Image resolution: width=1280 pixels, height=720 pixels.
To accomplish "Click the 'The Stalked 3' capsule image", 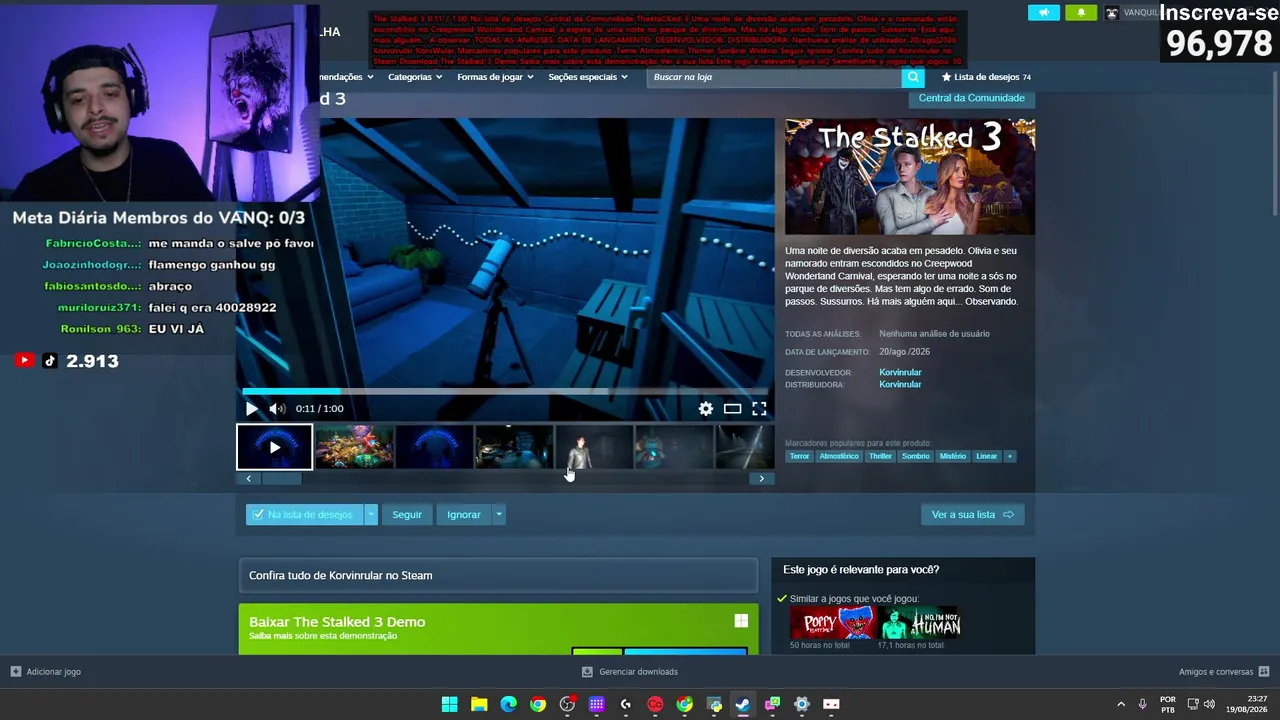I will 910,177.
